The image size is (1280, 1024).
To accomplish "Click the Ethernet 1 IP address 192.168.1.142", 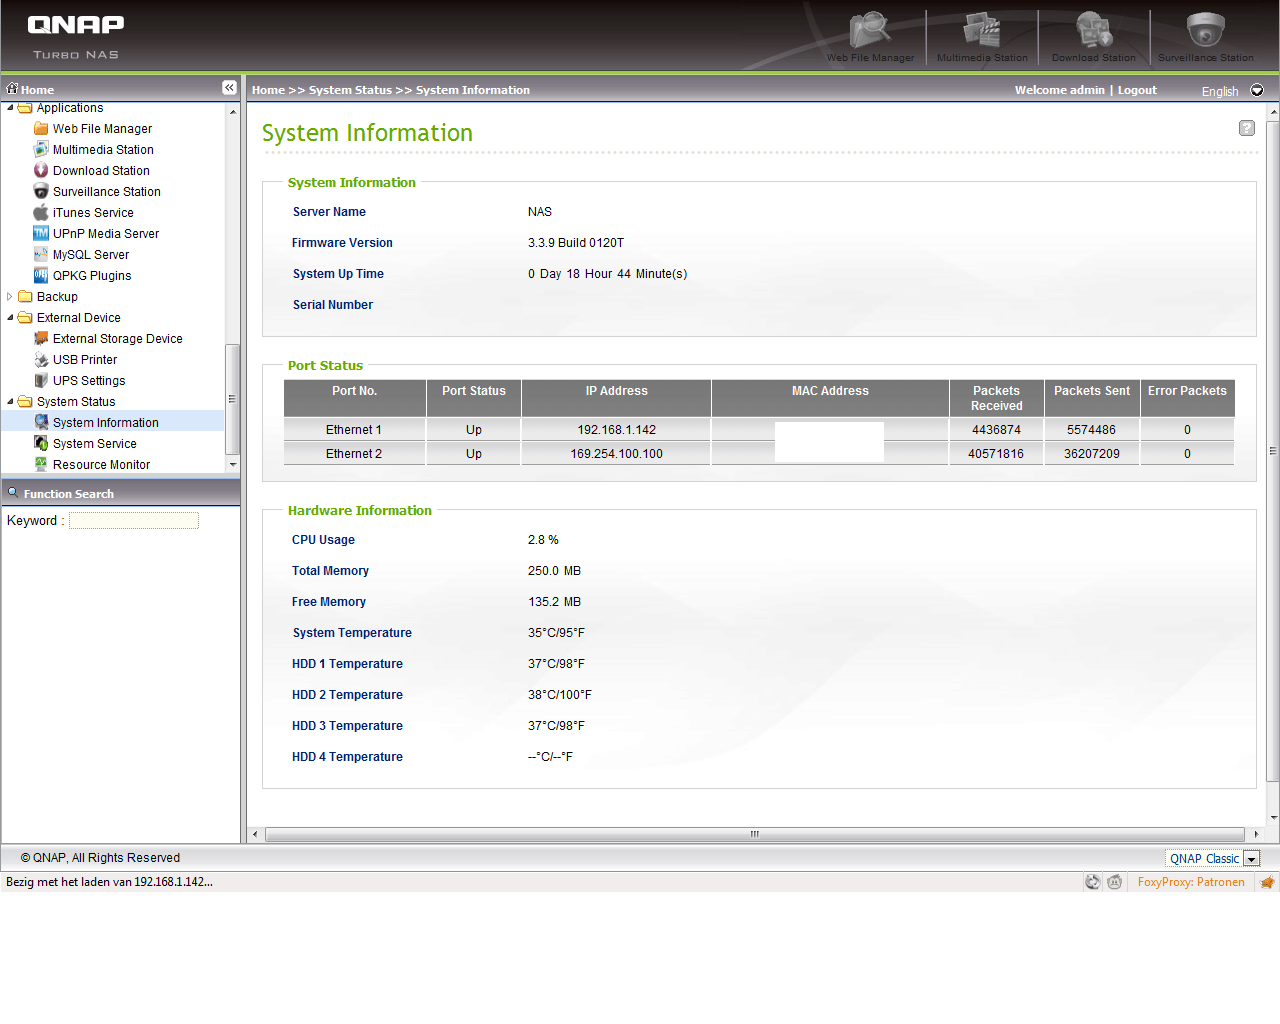I will pos(616,429).
